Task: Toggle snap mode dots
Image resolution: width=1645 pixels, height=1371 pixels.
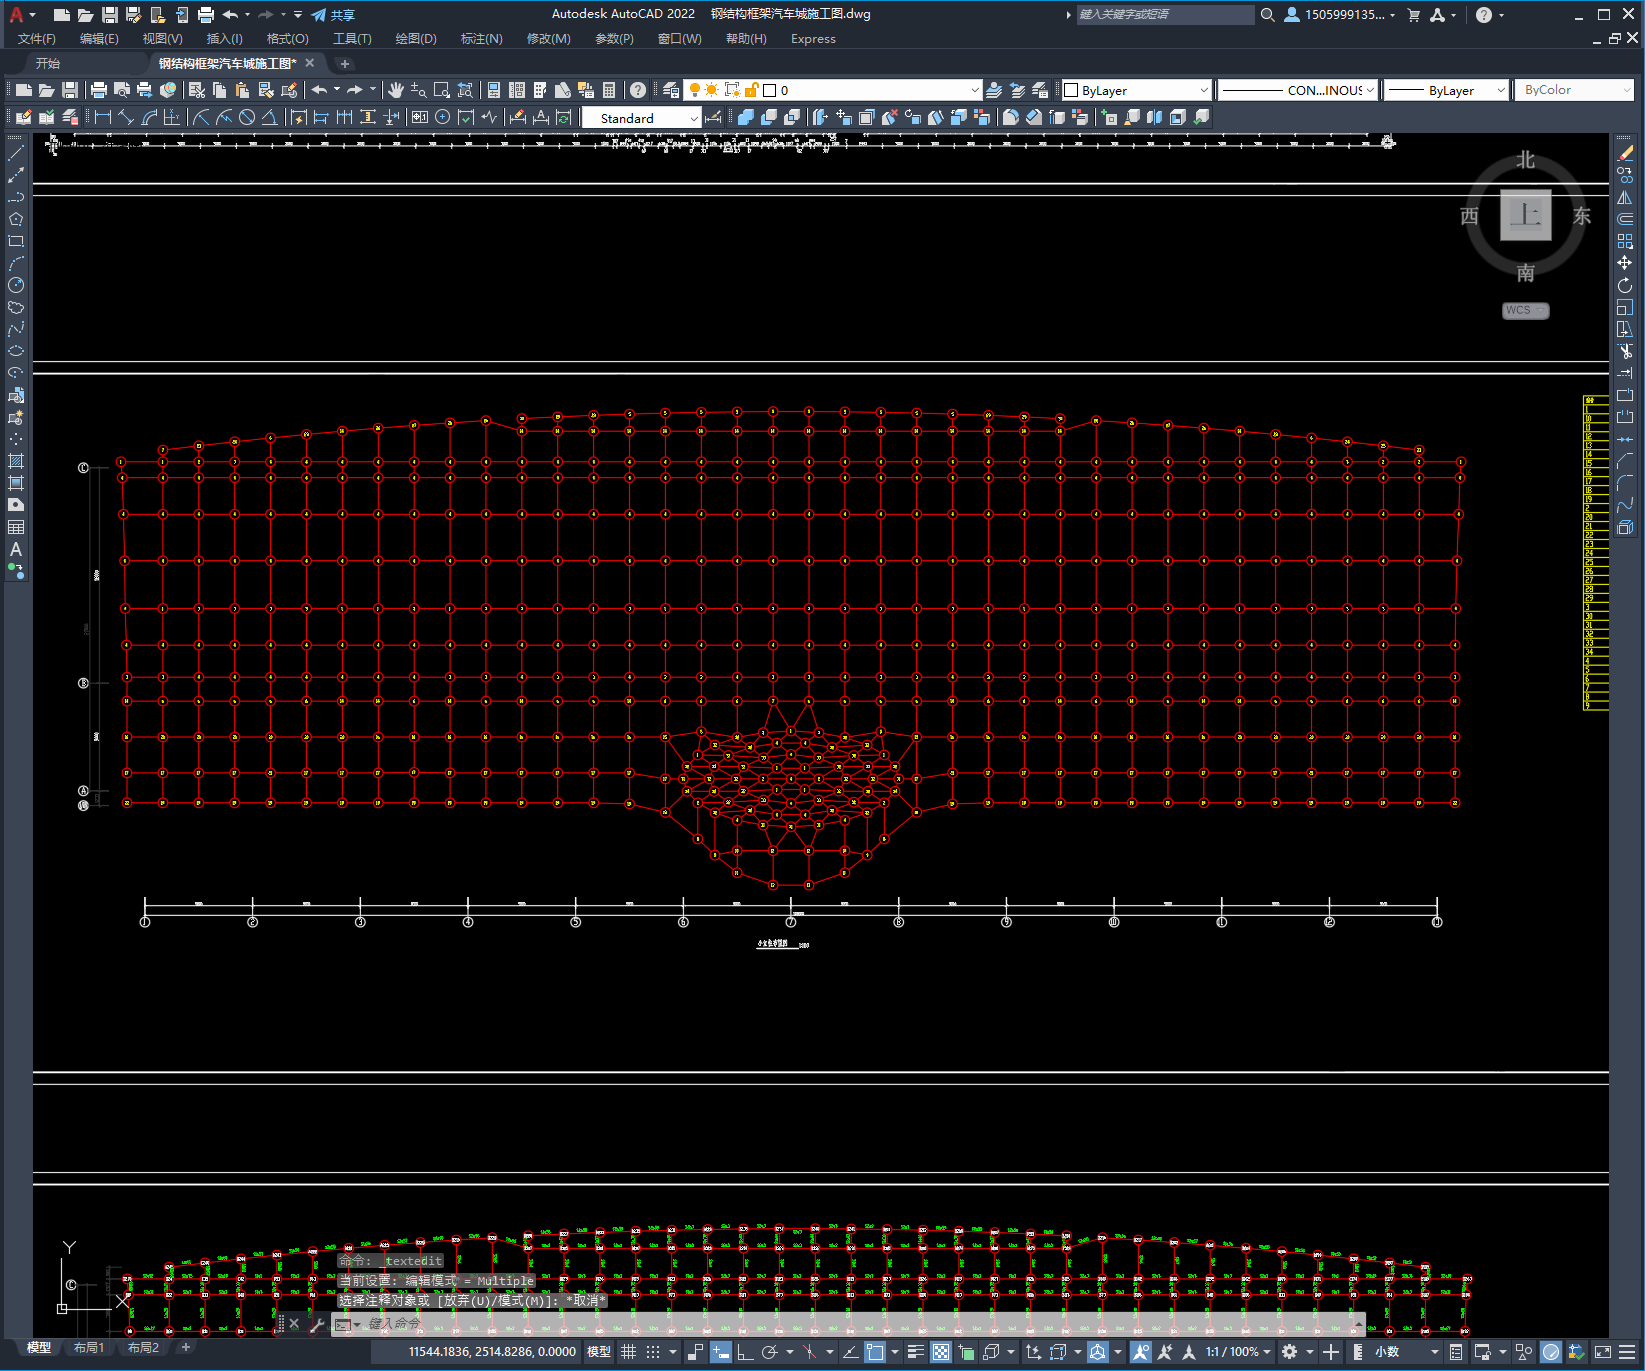Action: (653, 1352)
